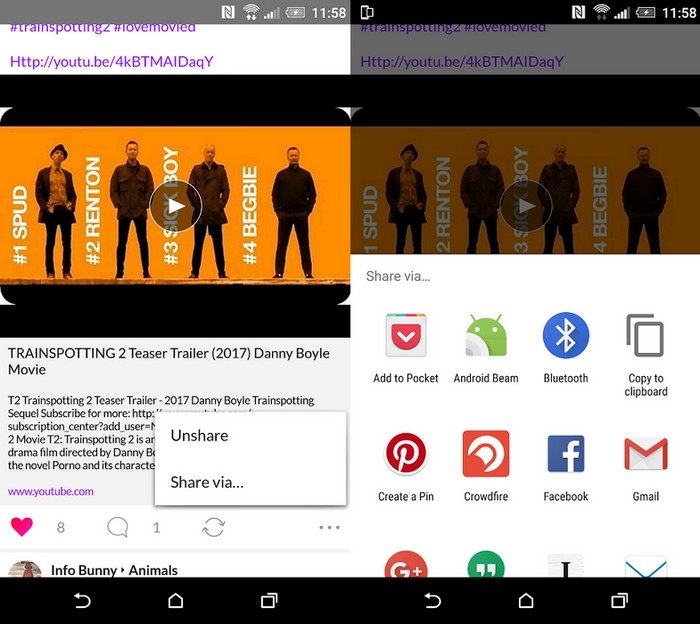Share using Add to Pocket

[x=406, y=349]
